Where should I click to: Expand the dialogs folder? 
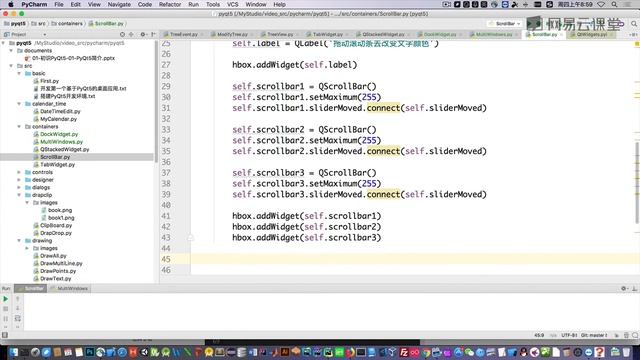(19, 187)
